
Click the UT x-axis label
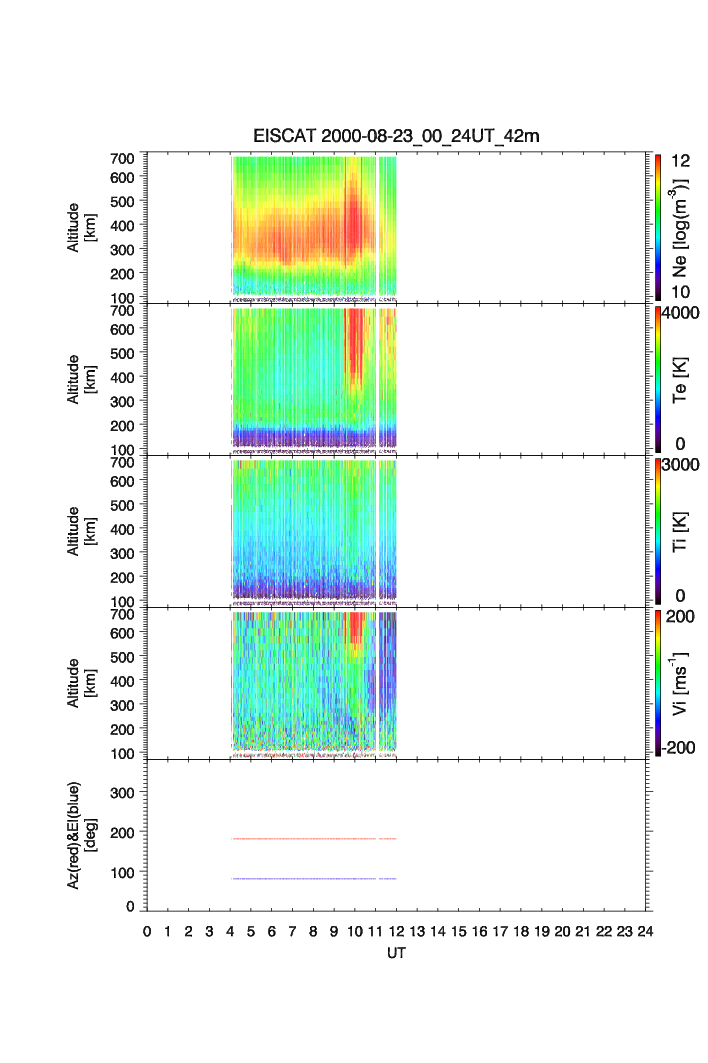[x=396, y=954]
